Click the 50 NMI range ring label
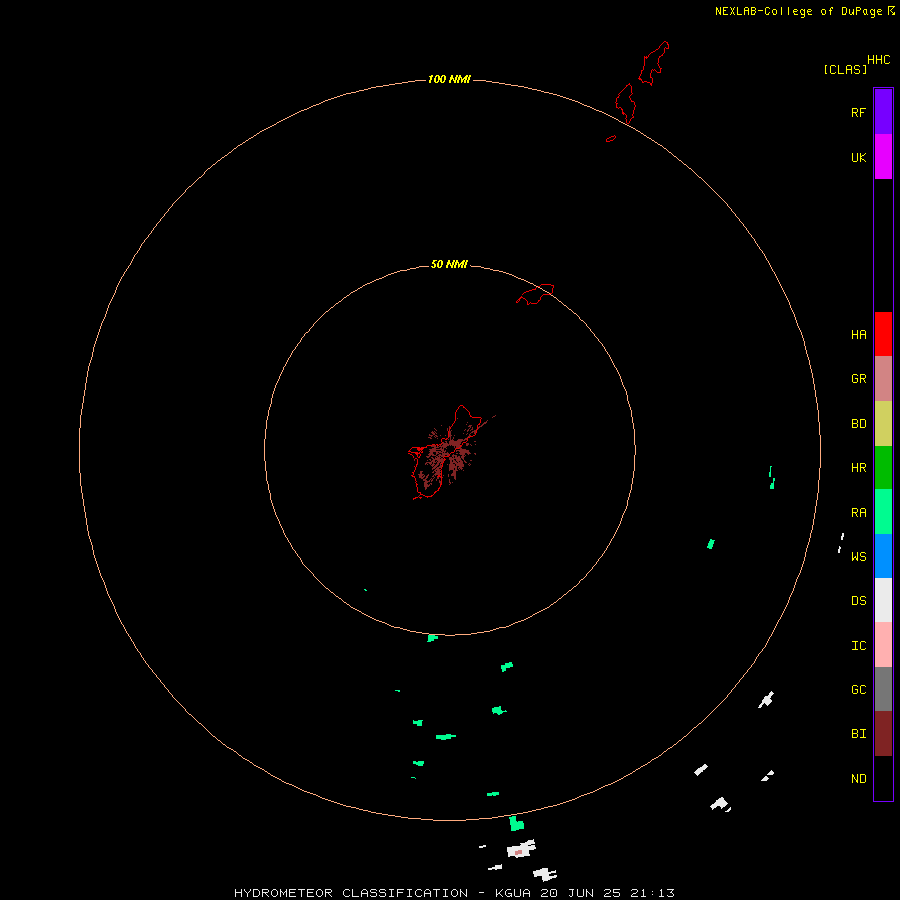 (x=449, y=264)
